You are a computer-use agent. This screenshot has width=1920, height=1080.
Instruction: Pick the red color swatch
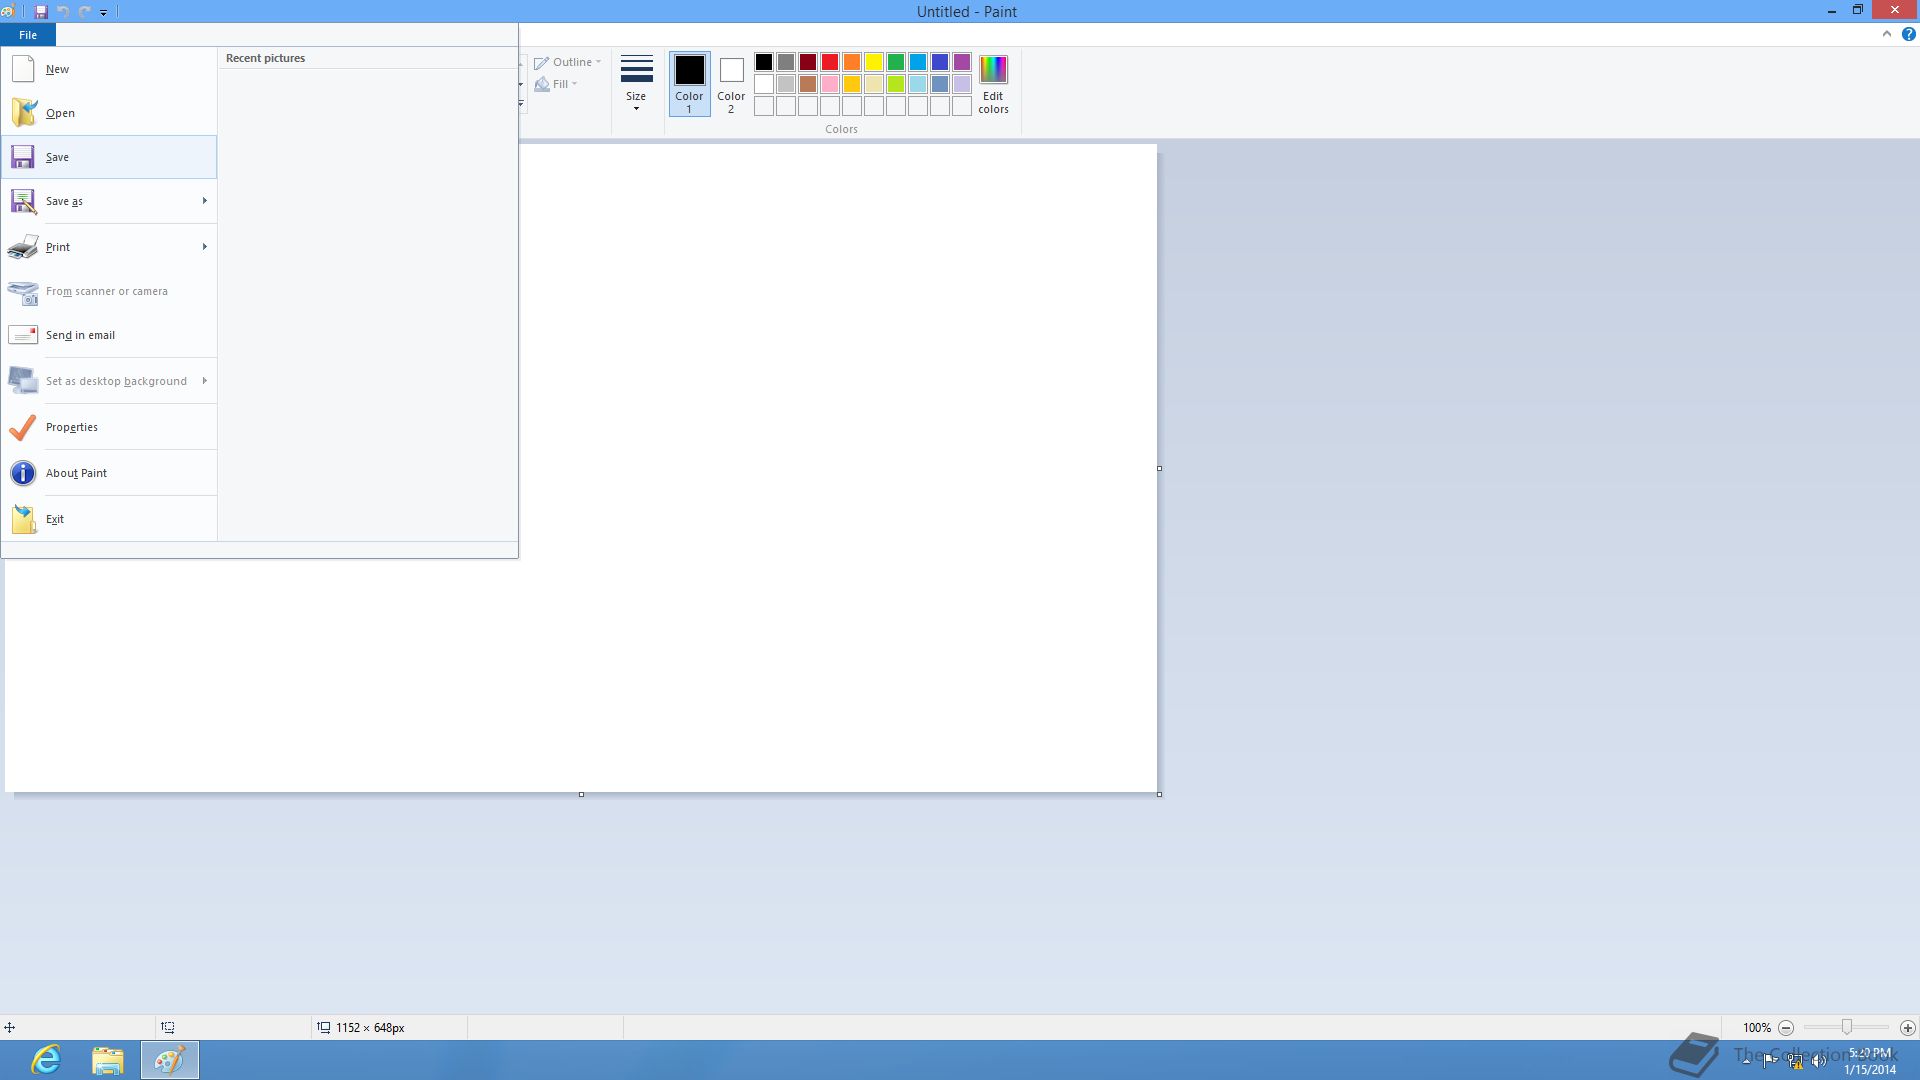coord(830,62)
